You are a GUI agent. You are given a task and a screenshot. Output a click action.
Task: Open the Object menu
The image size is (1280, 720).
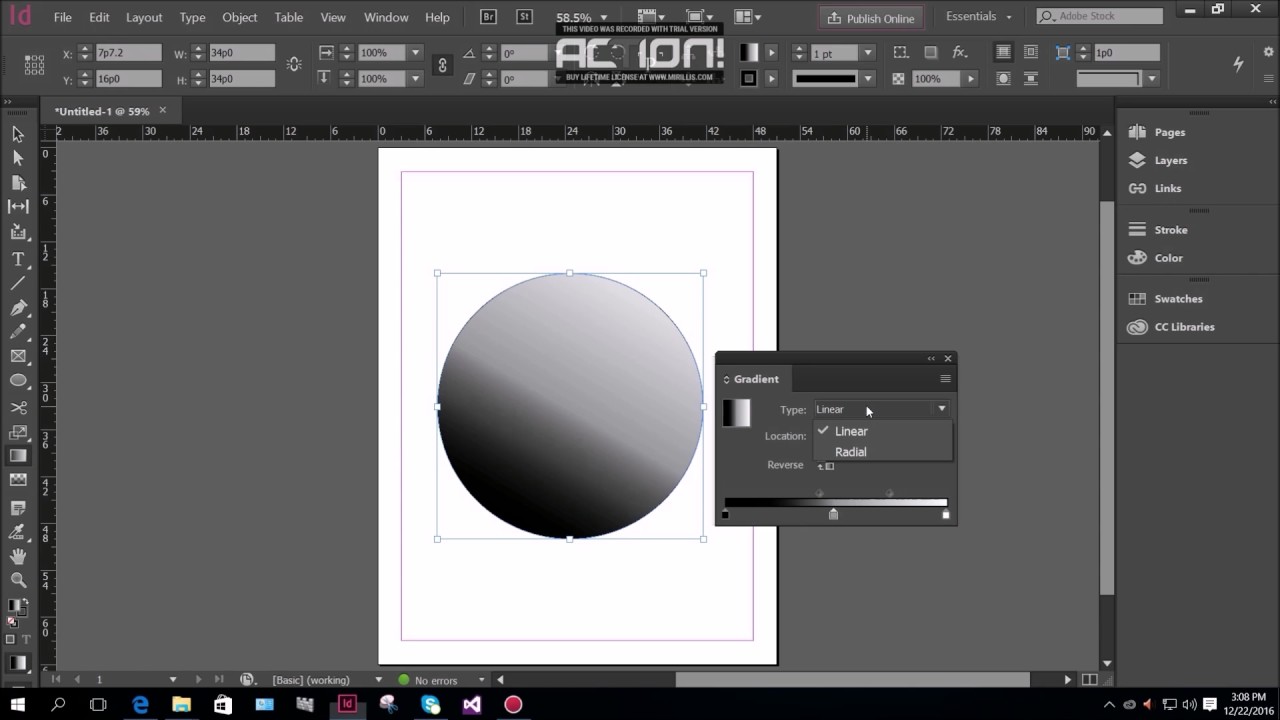click(x=239, y=17)
